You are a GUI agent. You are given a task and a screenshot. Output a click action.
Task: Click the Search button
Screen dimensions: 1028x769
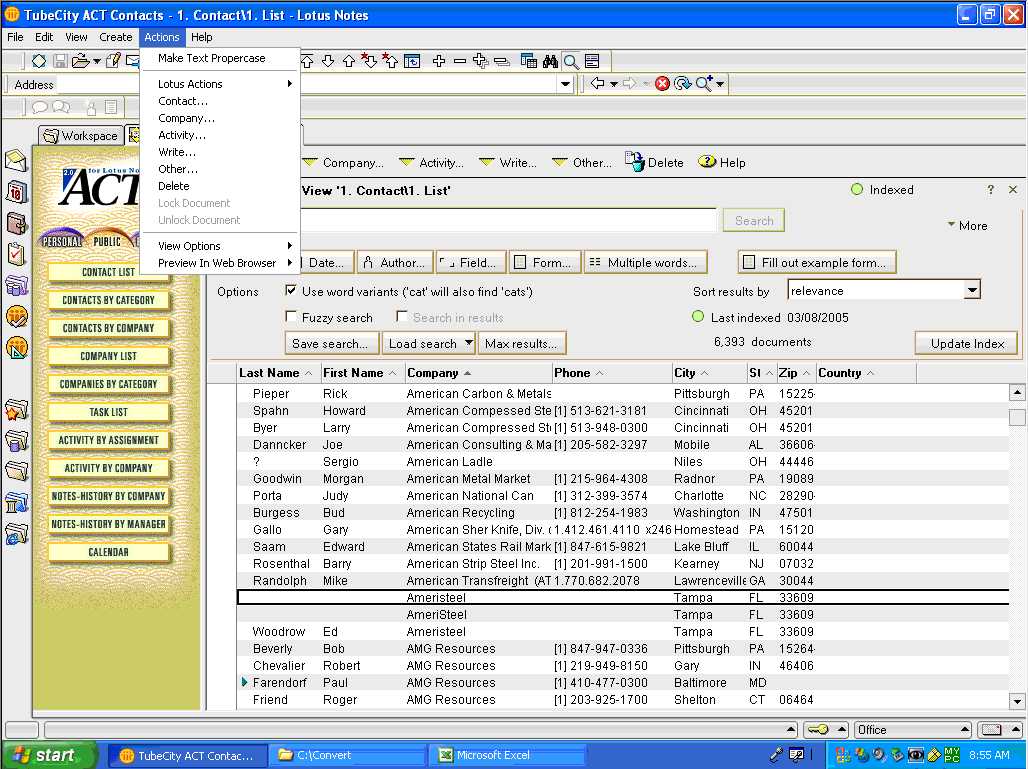754,220
